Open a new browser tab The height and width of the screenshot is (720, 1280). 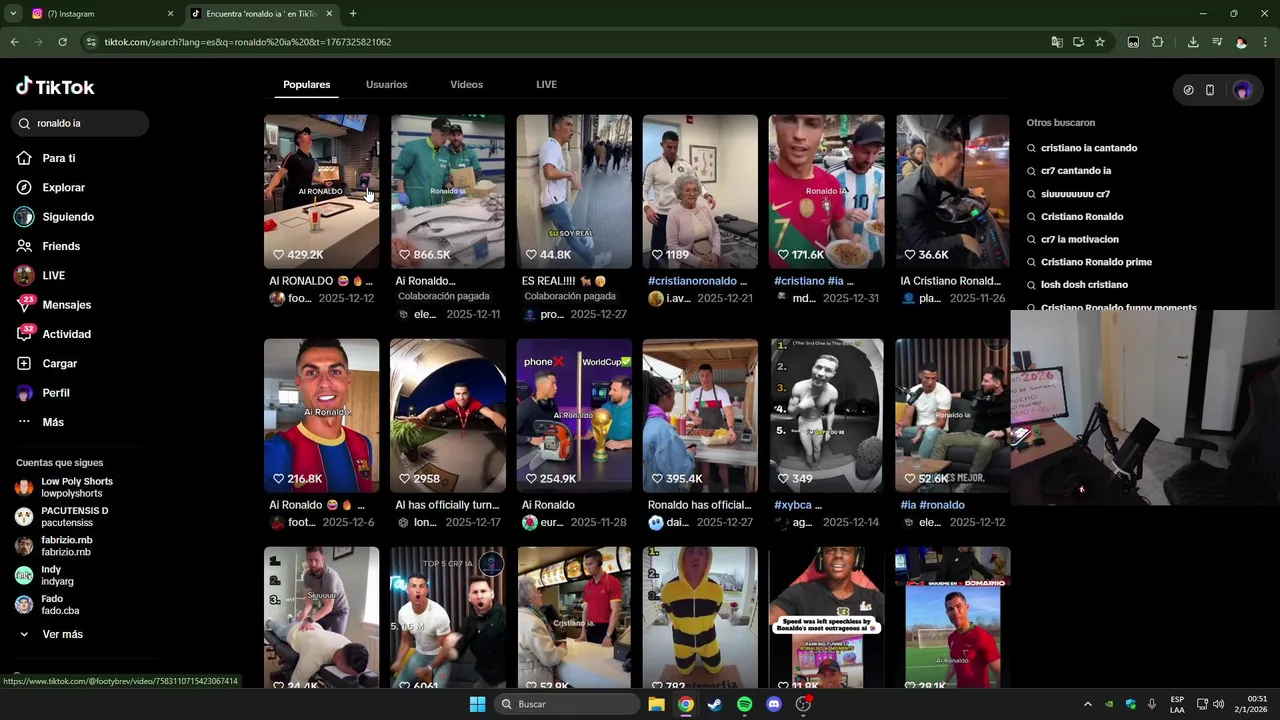pos(353,14)
